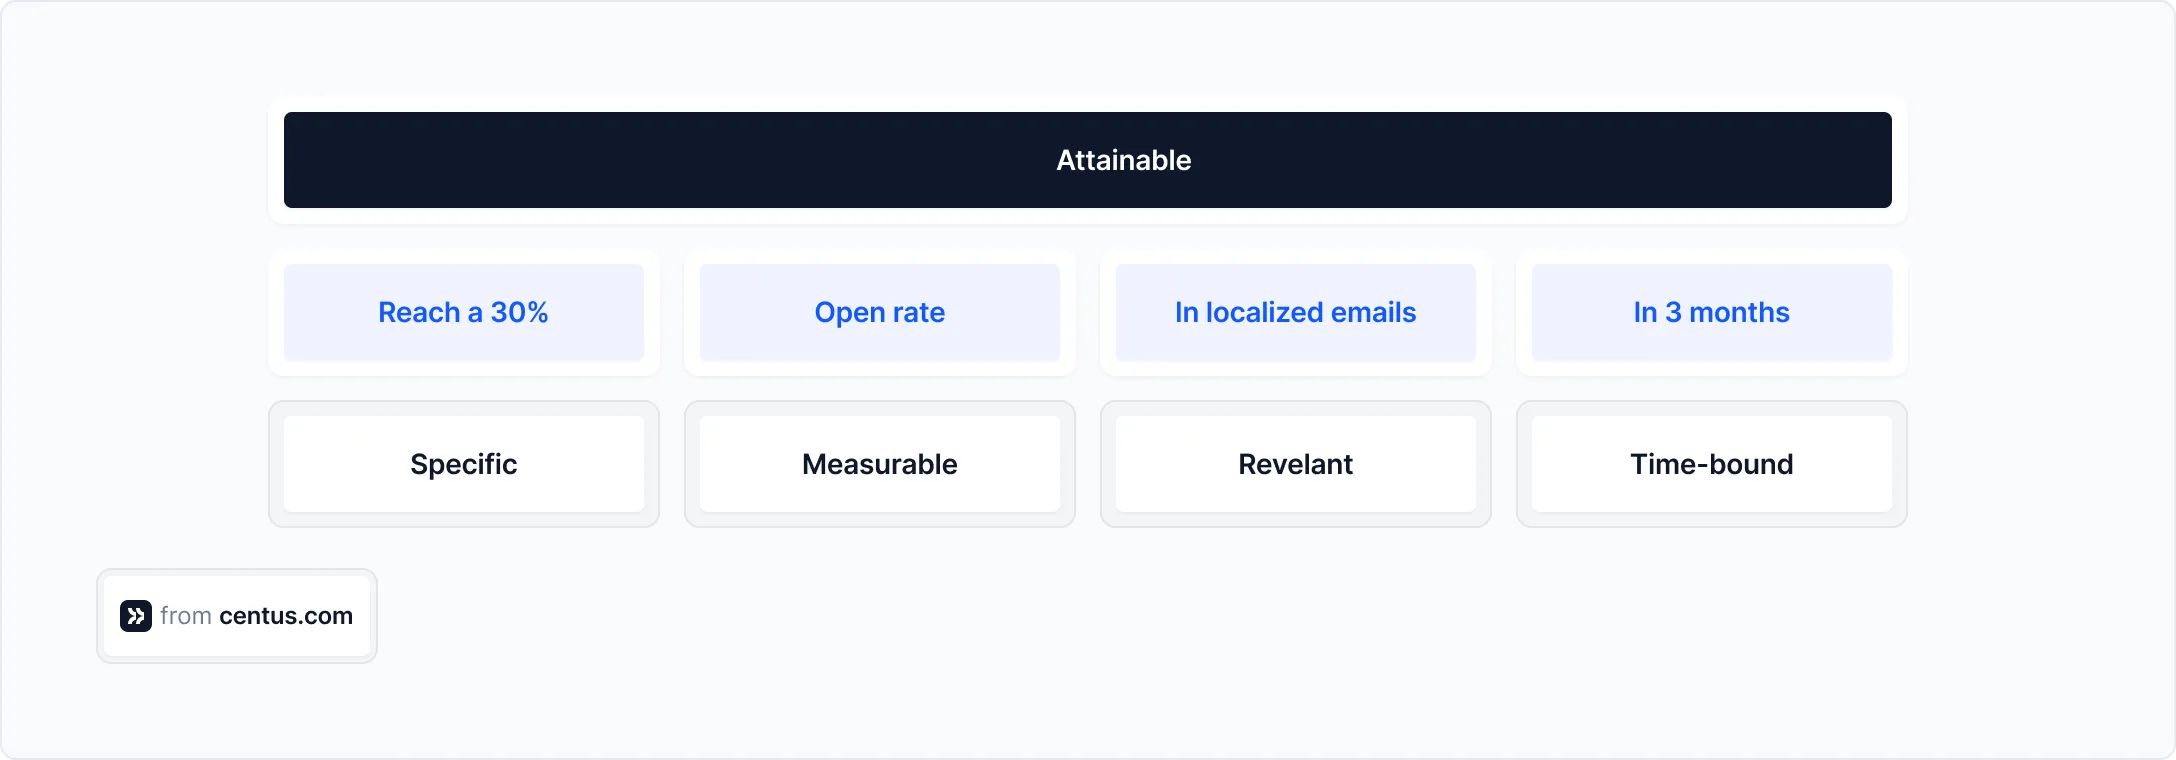Image resolution: width=2176 pixels, height=760 pixels.
Task: Tap the "Open rate" blue text
Action: click(879, 312)
